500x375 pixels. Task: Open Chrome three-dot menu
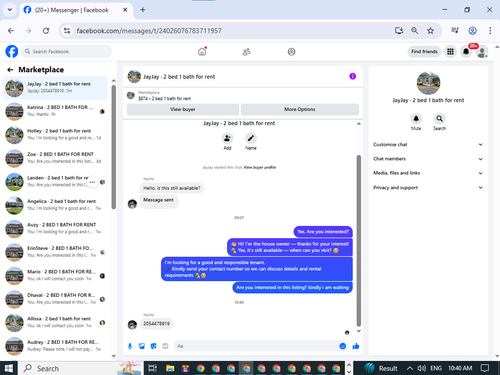[490, 31]
